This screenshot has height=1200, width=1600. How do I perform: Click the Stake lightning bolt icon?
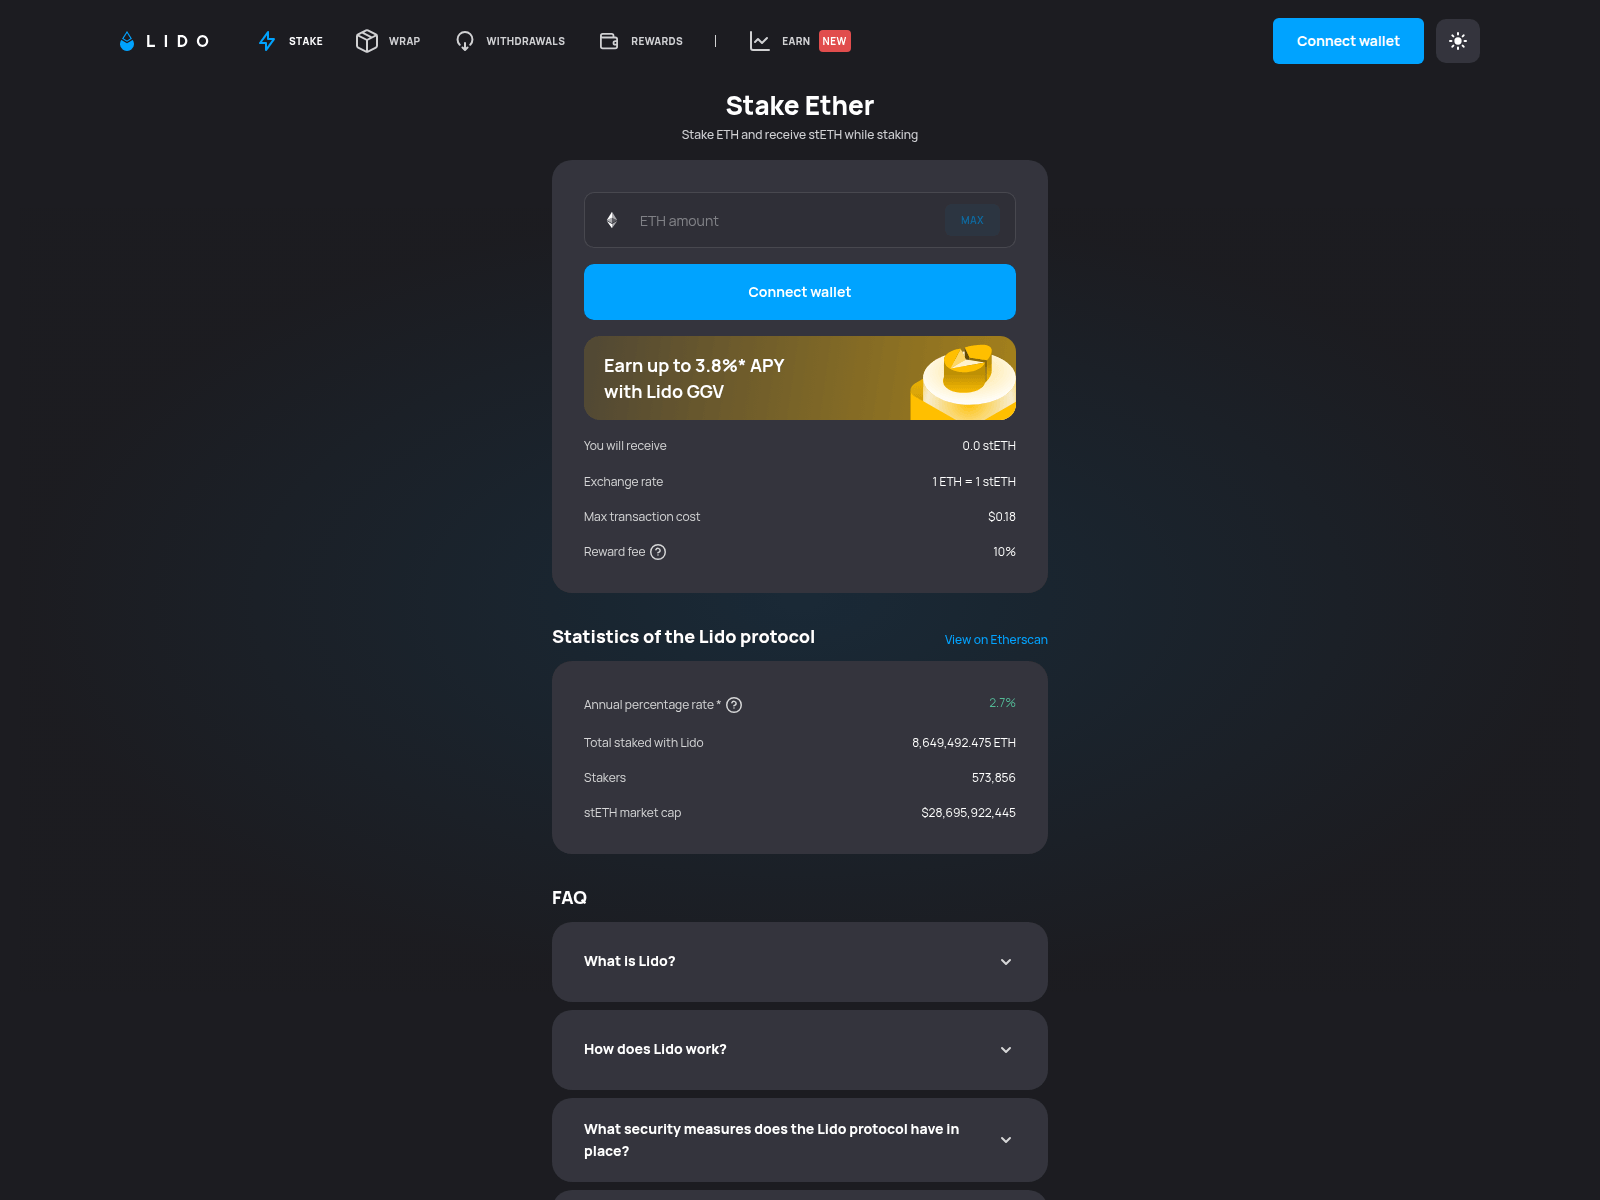coord(267,41)
